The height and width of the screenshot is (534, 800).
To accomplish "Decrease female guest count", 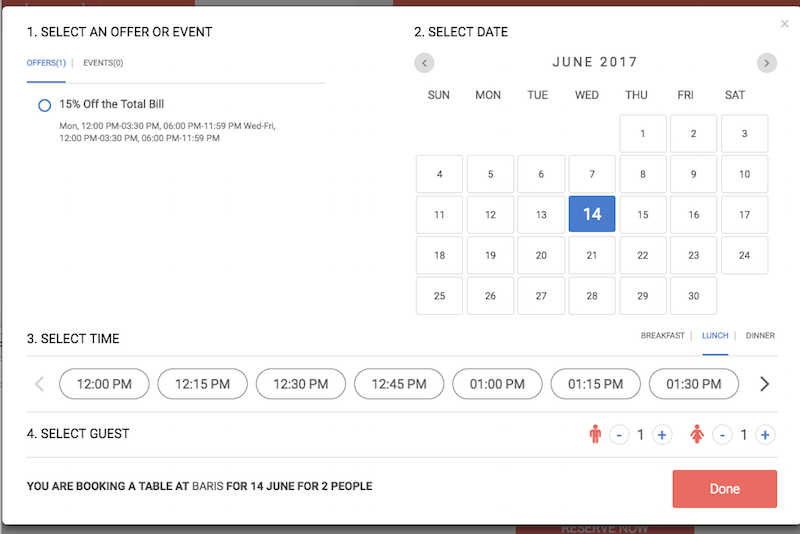I will (x=722, y=435).
